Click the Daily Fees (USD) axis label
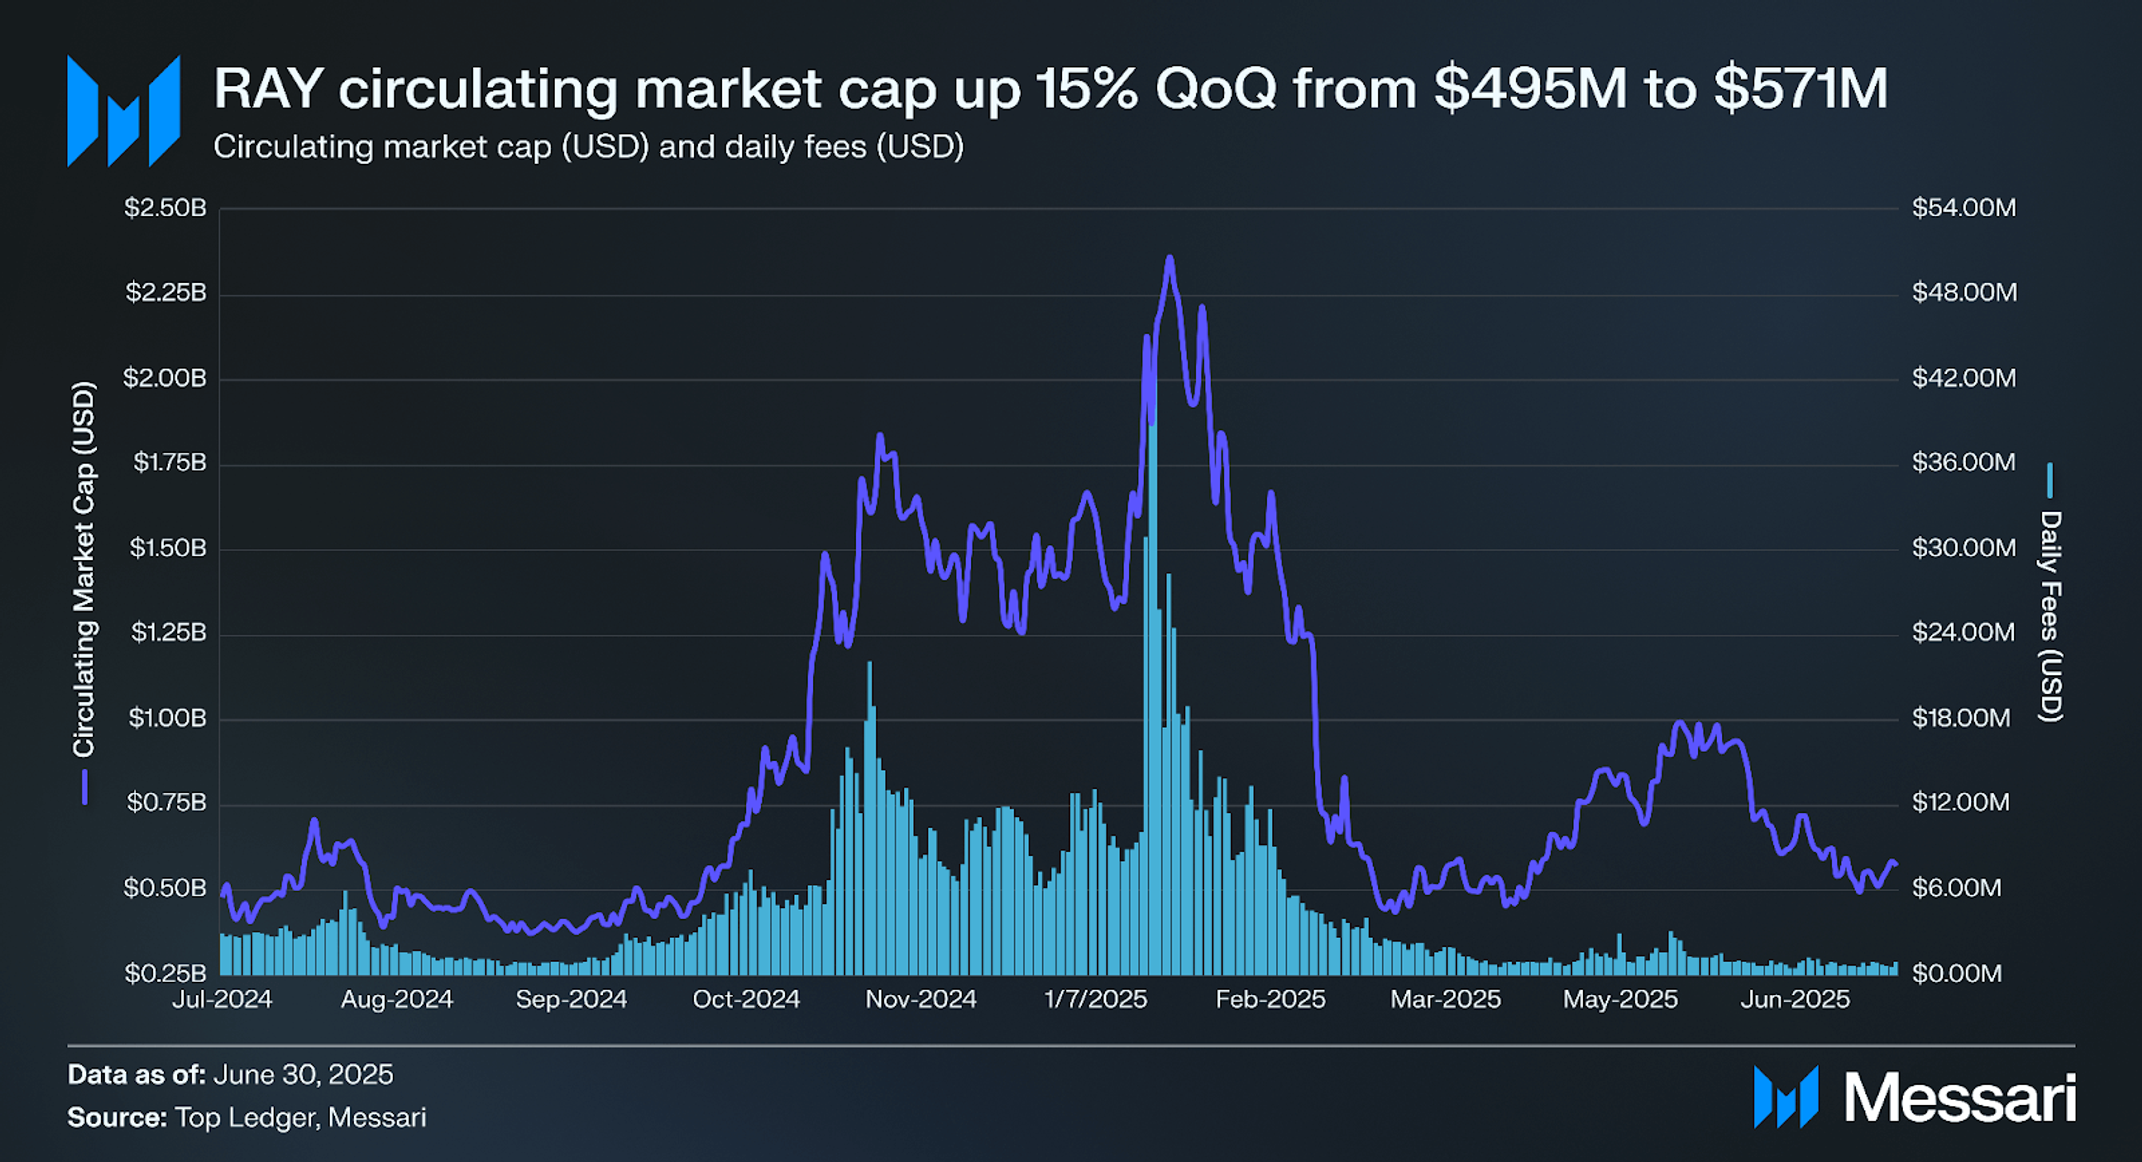 (x=2051, y=616)
